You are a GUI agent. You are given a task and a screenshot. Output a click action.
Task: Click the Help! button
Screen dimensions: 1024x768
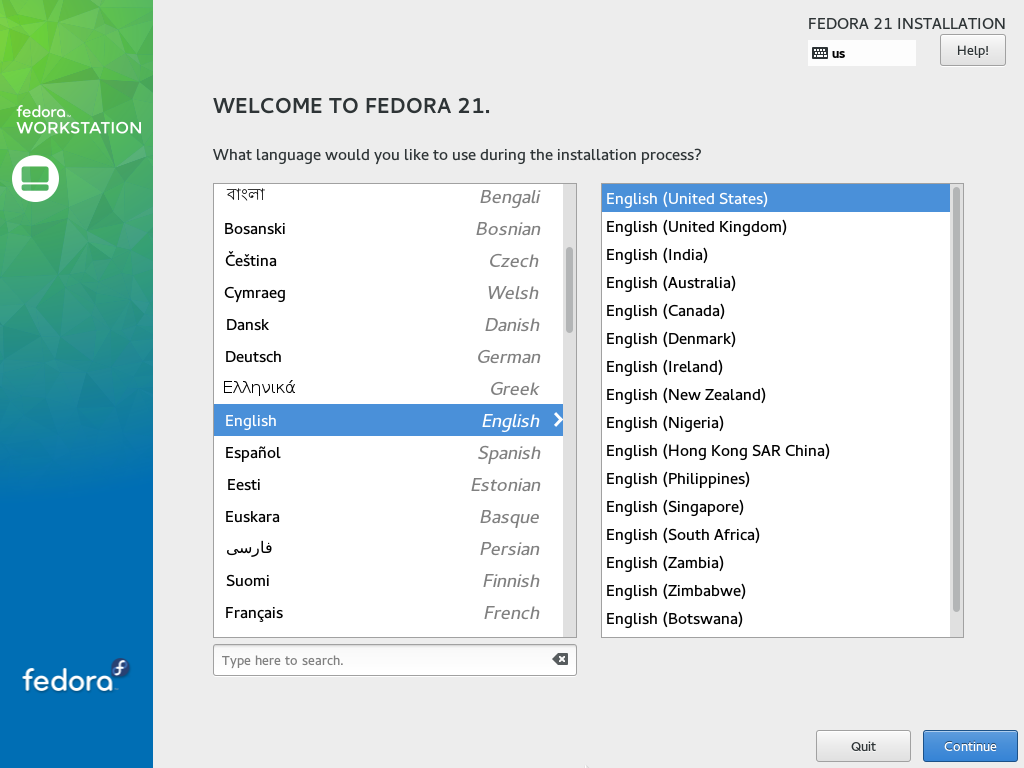[971, 49]
